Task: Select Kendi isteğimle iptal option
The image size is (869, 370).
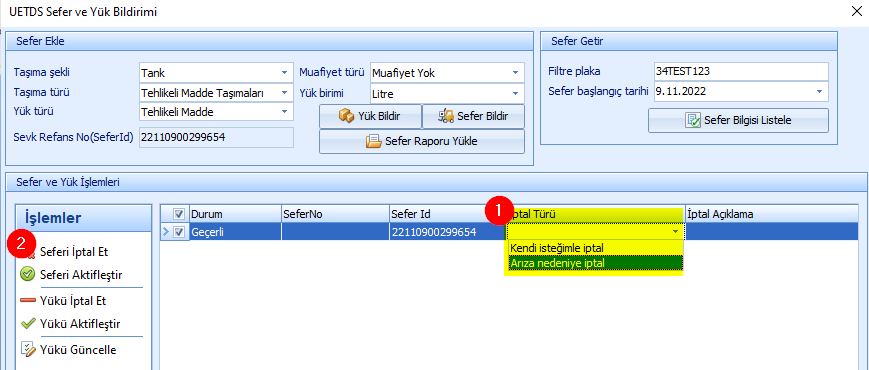Action: pos(595,248)
